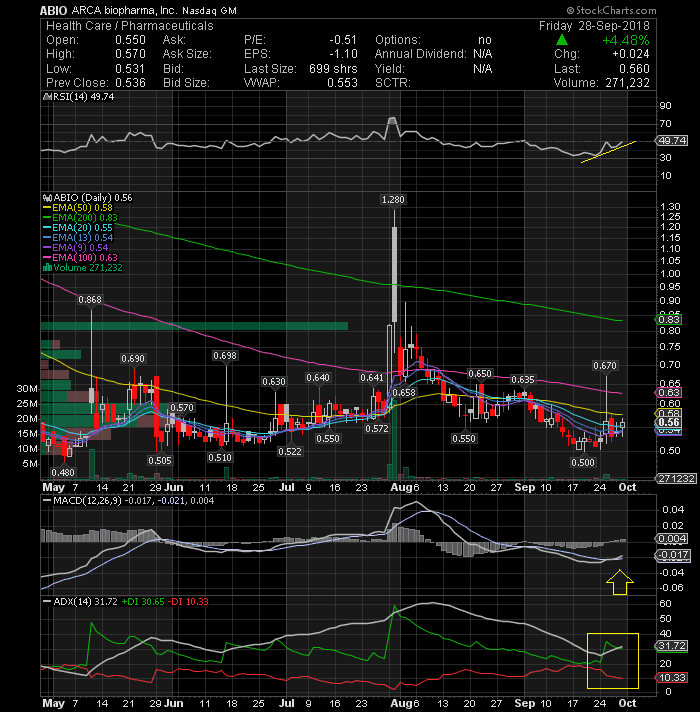This screenshot has width=700, height=712.
Task: Click the 0.505 low price label
Action: coord(160,460)
